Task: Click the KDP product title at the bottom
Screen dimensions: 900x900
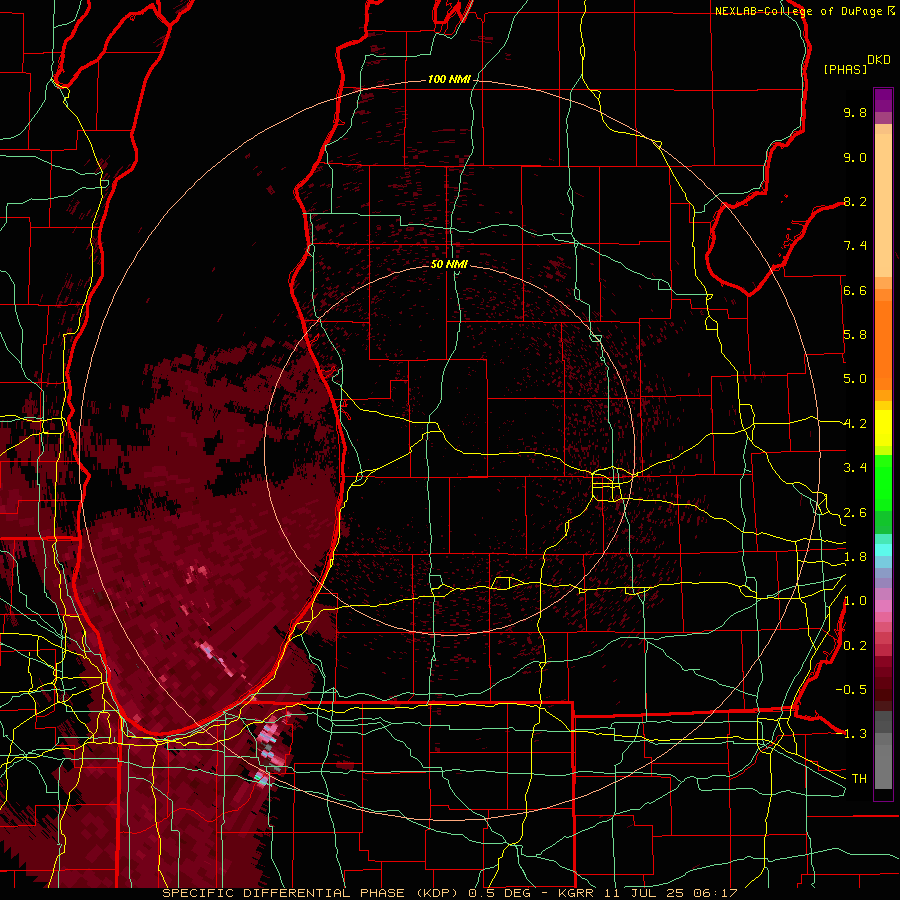Action: (449, 893)
